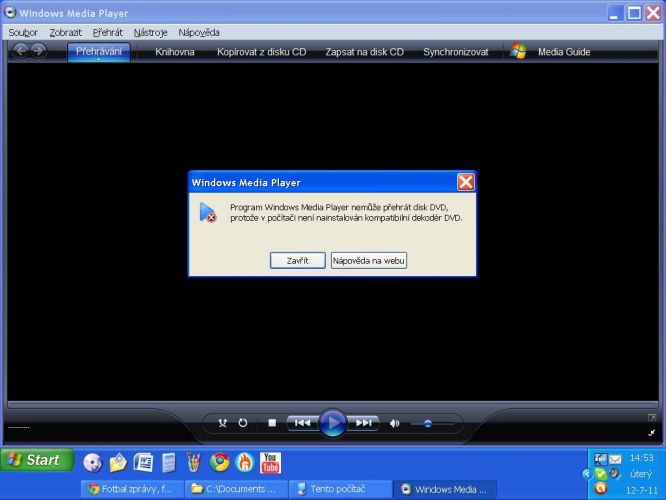Screen dimensions: 666x500
Task: Click the envelope icon in system tray
Action: (x=615, y=459)
